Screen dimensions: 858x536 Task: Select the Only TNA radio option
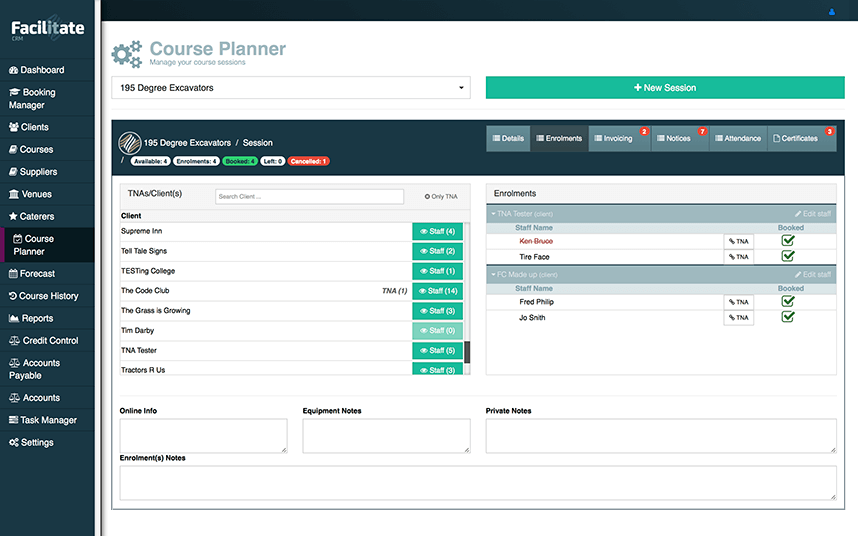[x=428, y=197]
